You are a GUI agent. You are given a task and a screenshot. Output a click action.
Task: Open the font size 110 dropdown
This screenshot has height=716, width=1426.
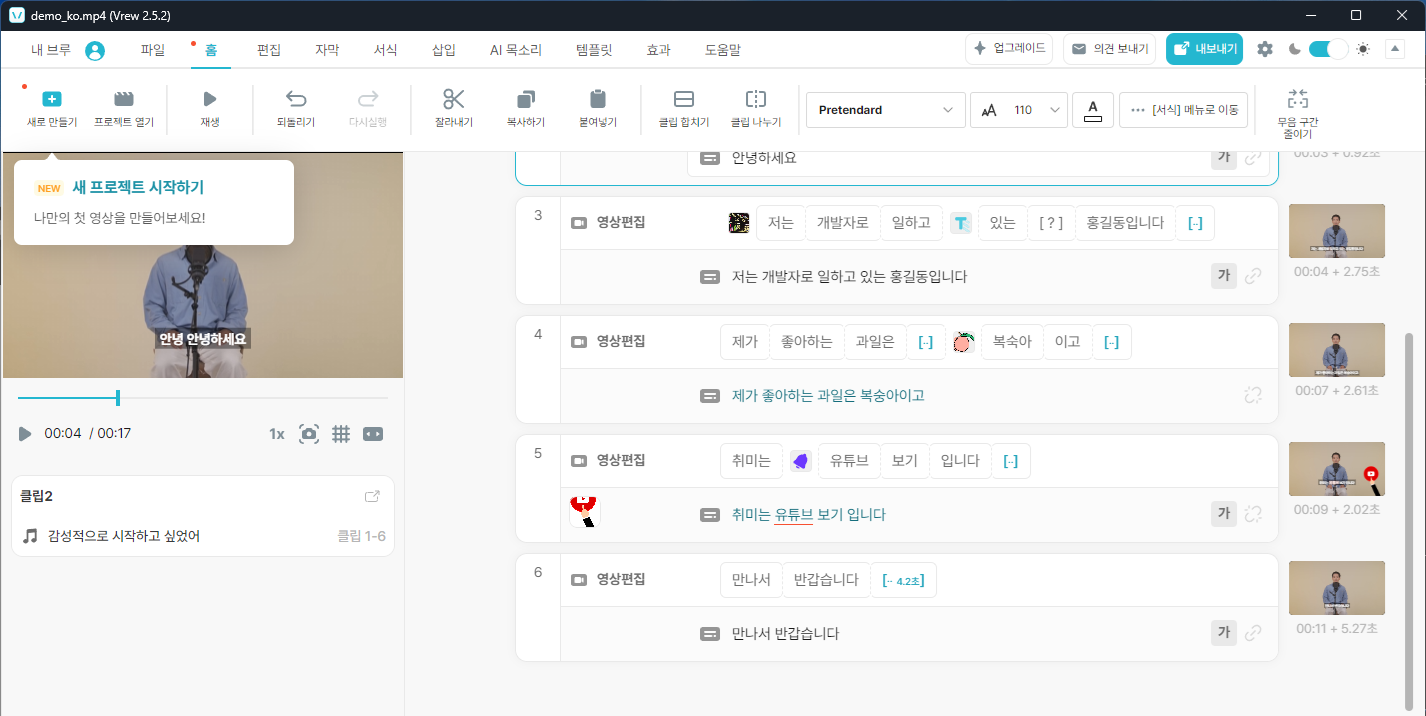click(1019, 110)
